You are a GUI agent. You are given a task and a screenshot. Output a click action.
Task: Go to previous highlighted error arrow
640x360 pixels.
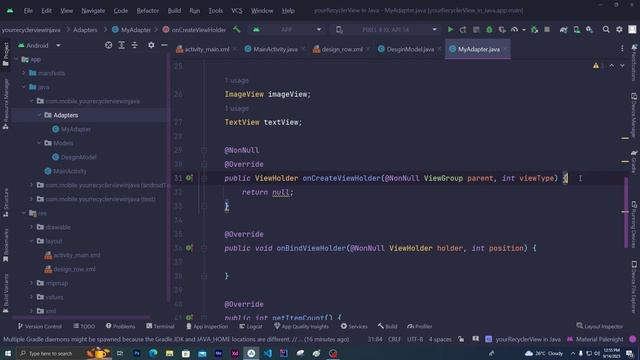coord(611,66)
